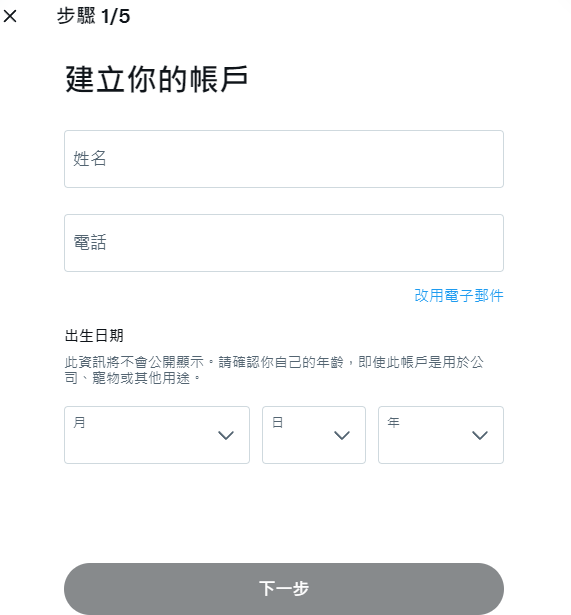Click the 電話 placeholder text

(x=90, y=243)
